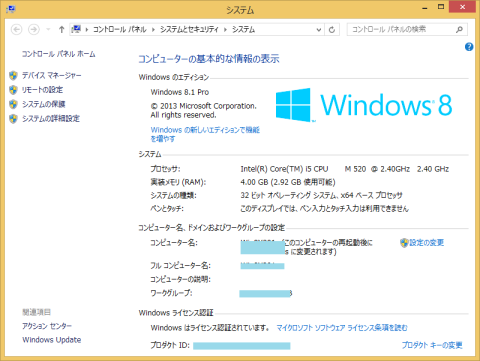Viewport: 480px width, 361px height.
Task: Click the shield icon beside システムの保護
Action: [x=13, y=104]
